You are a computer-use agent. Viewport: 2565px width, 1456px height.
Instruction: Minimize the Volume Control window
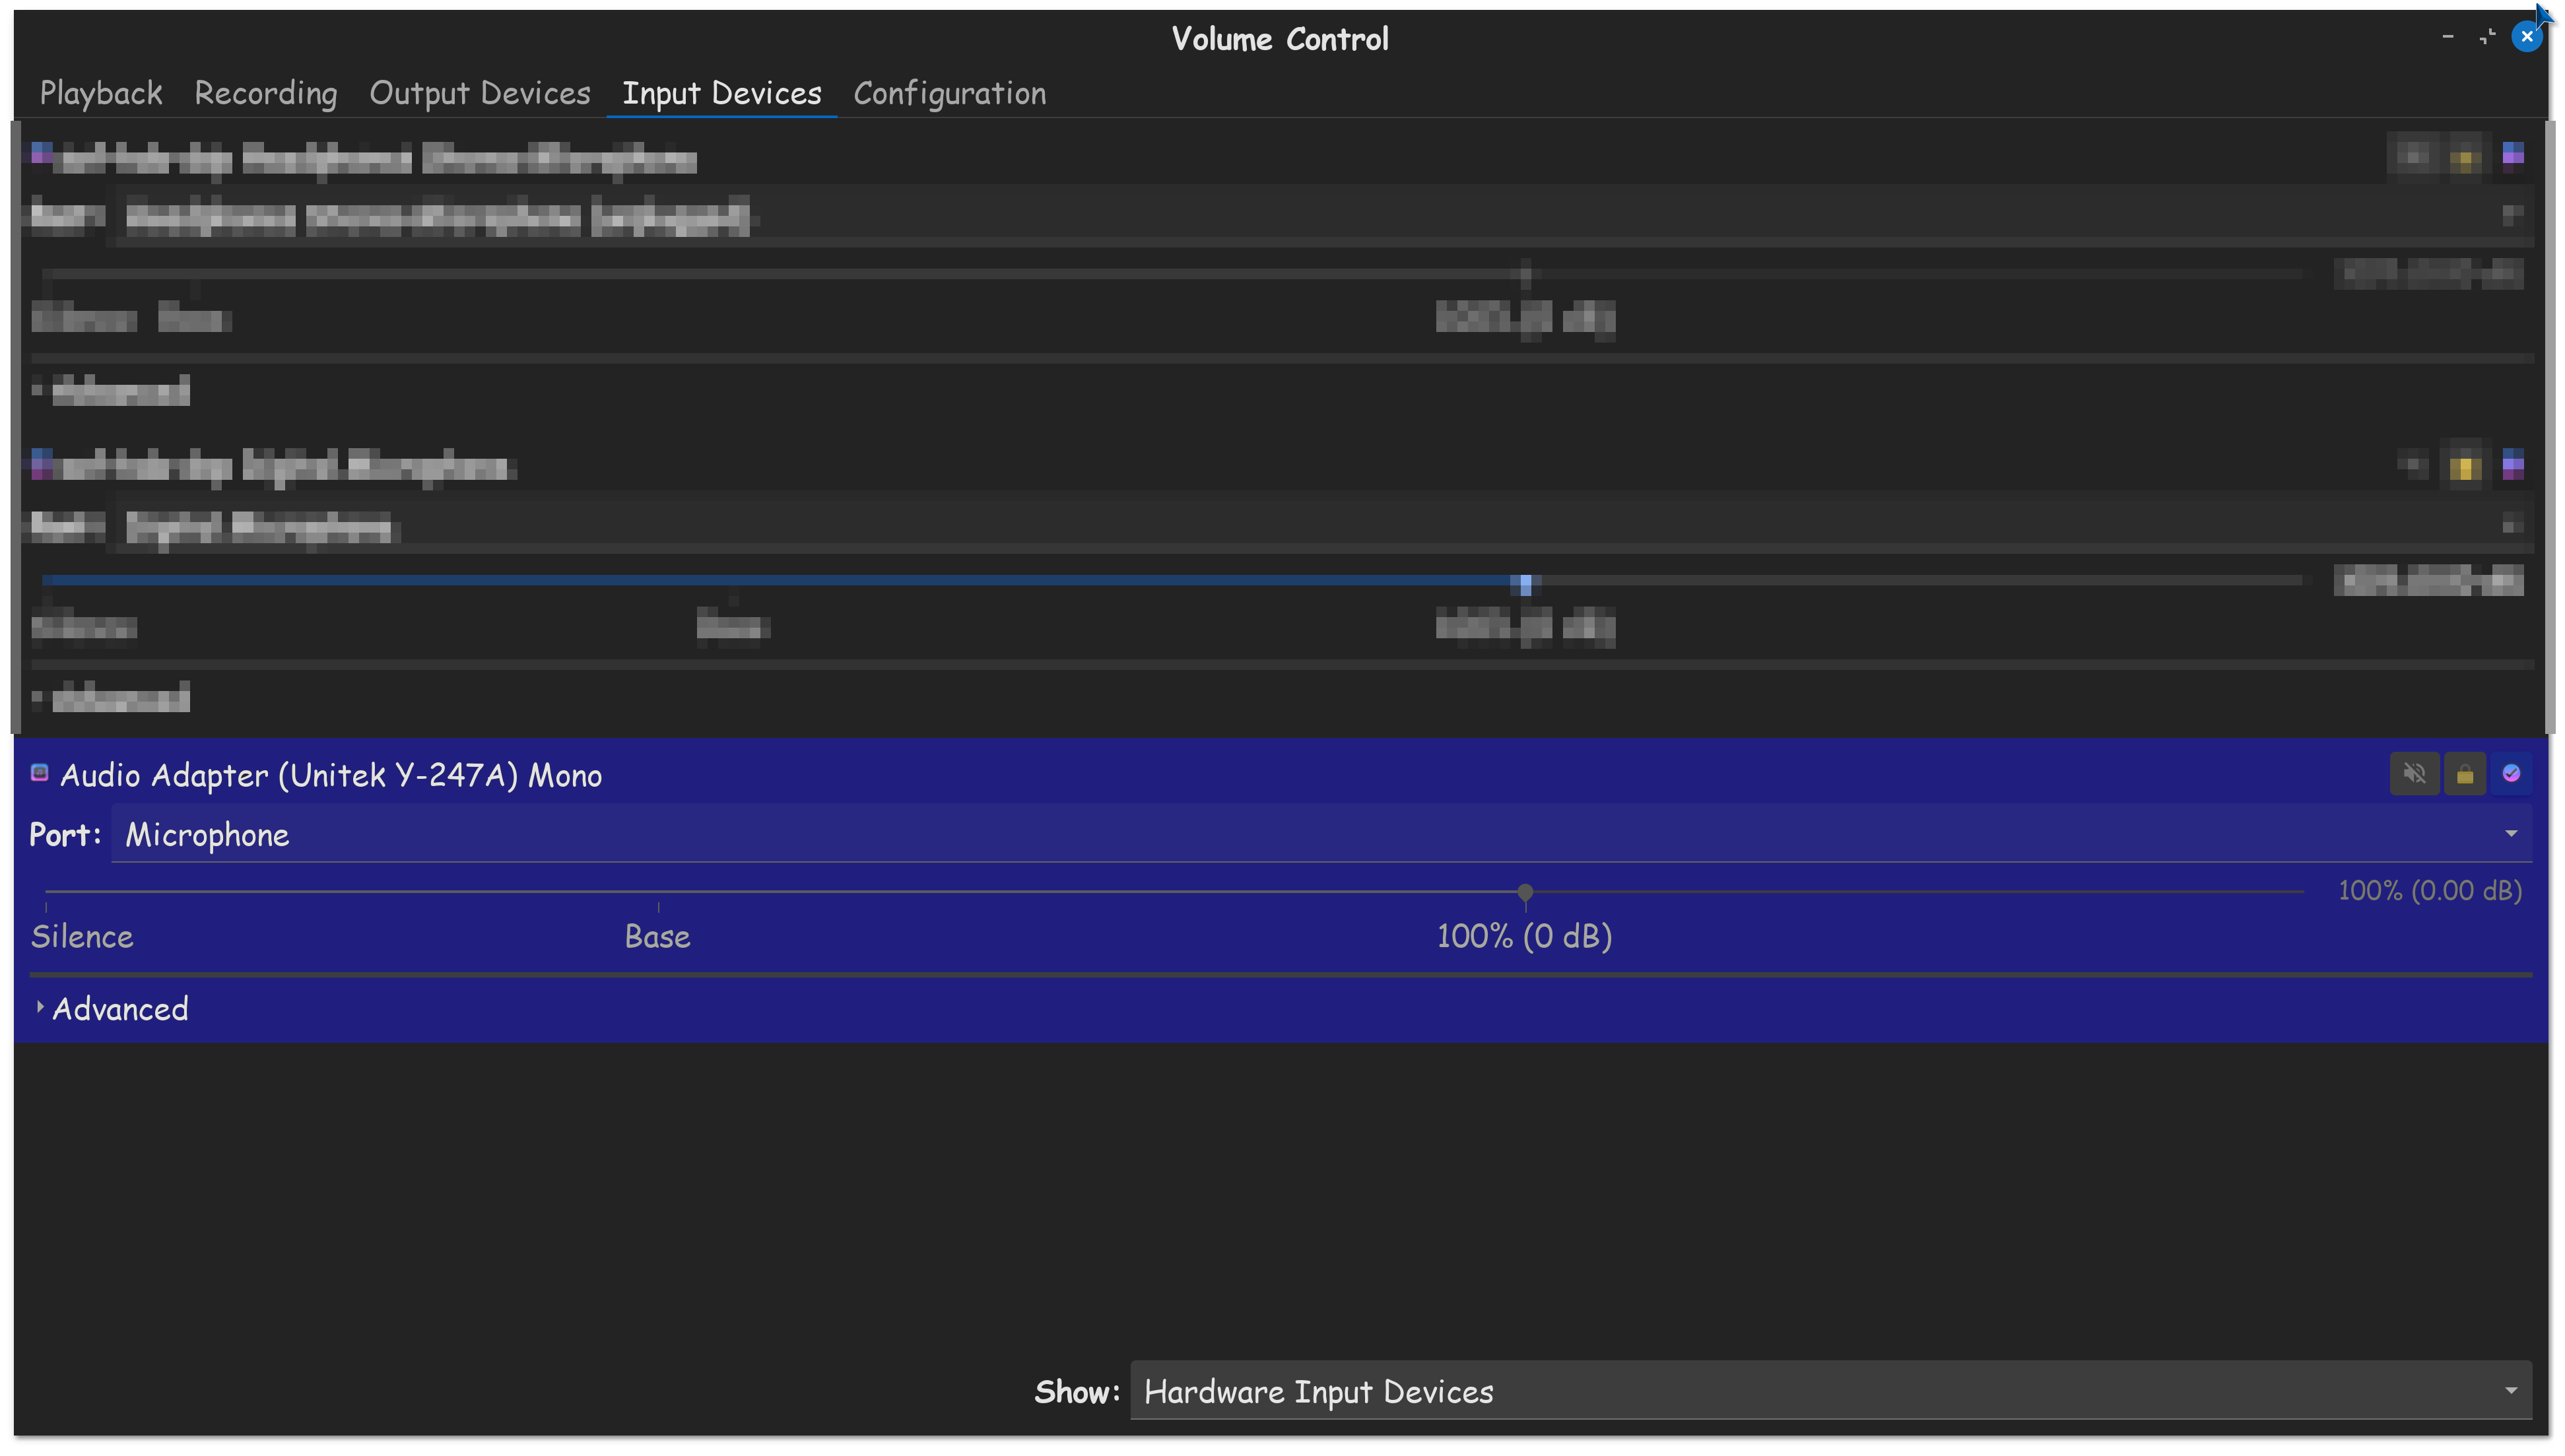[2447, 37]
